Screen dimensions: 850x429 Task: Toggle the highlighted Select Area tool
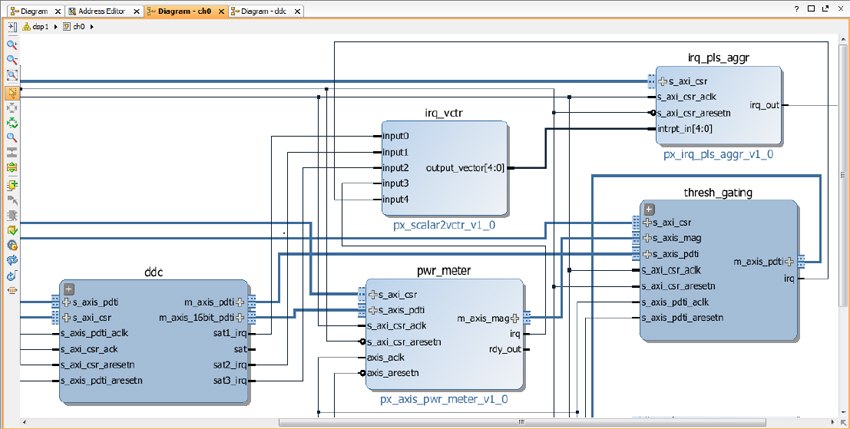pyautogui.click(x=12, y=93)
